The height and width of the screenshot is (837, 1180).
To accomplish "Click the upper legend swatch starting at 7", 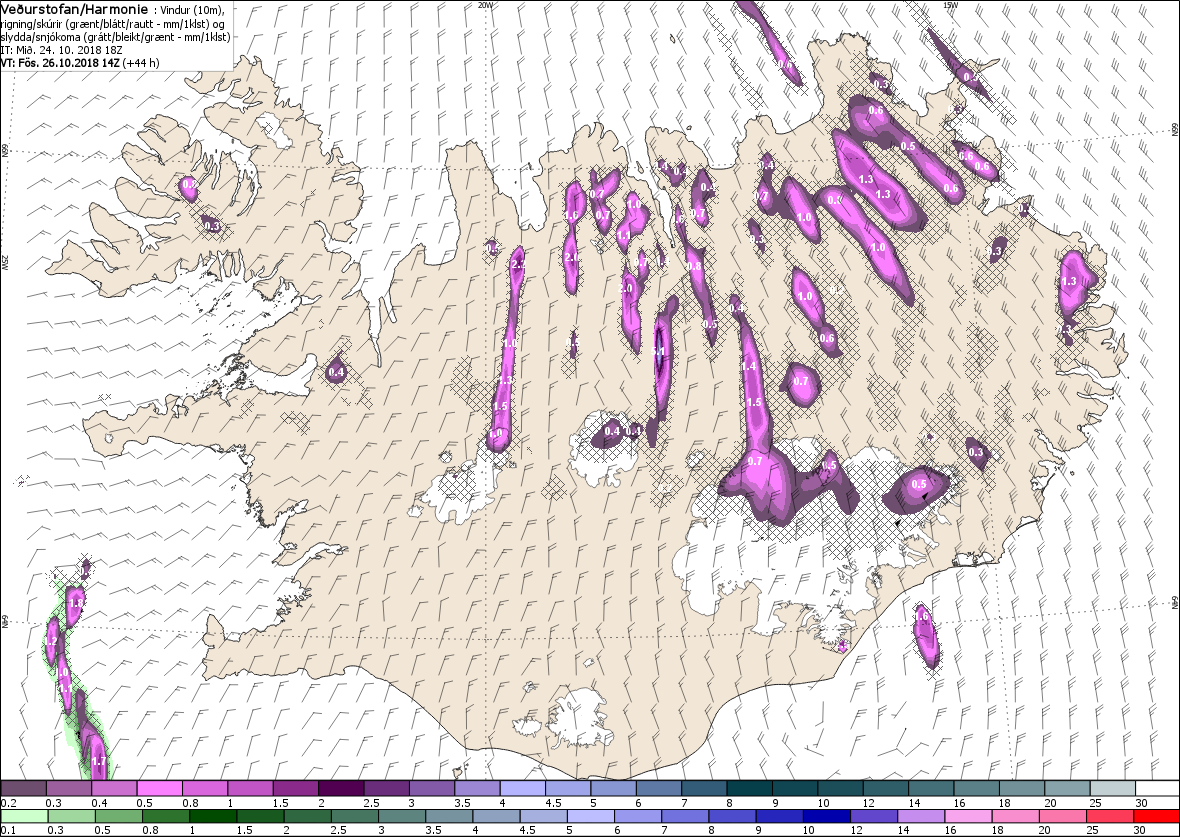I will coord(704,788).
